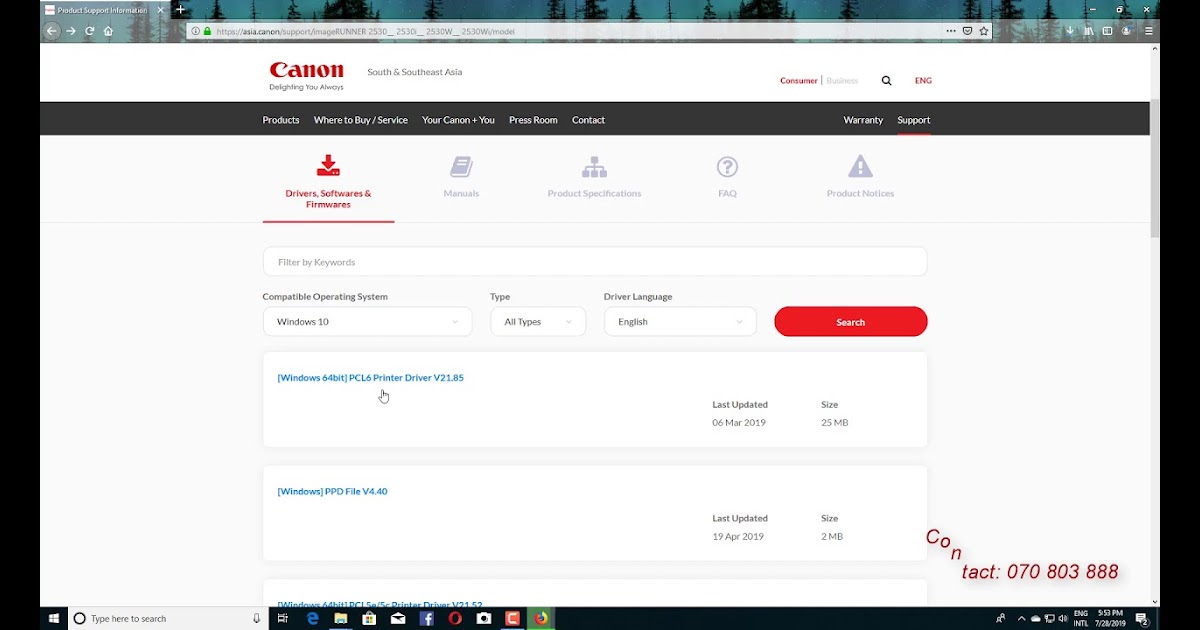The width and height of the screenshot is (1200, 630).
Task: Click 06 Mar 2019 last updated date
Action: [739, 423]
